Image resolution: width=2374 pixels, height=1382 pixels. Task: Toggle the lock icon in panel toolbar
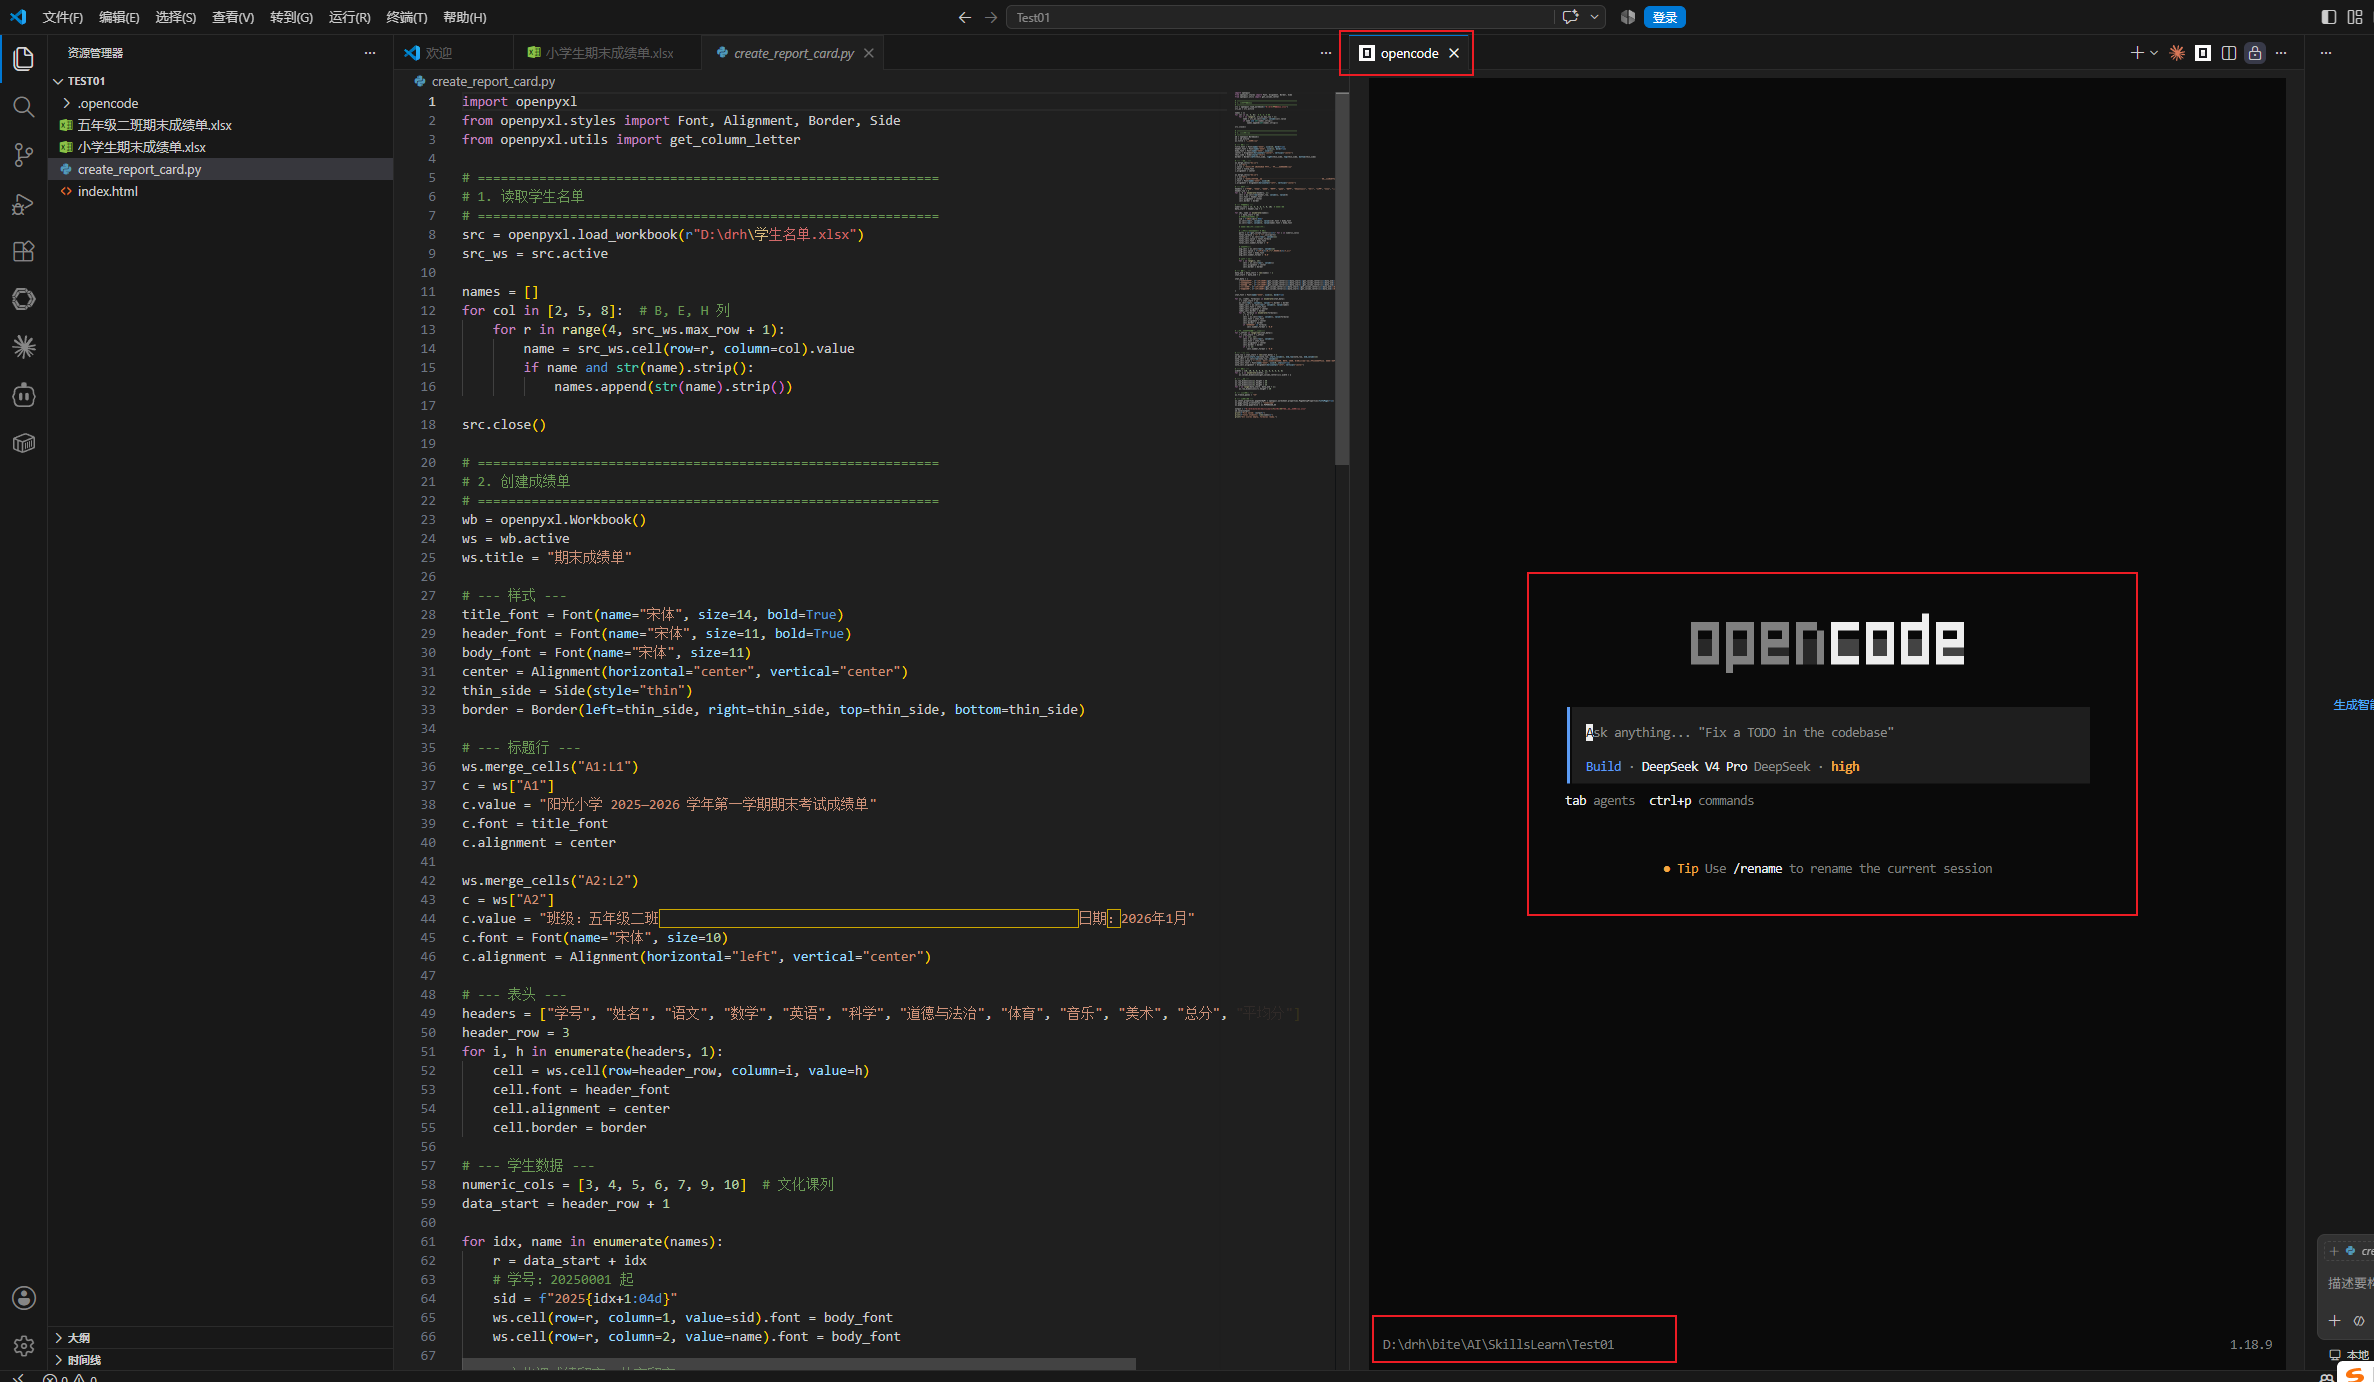click(x=2254, y=53)
